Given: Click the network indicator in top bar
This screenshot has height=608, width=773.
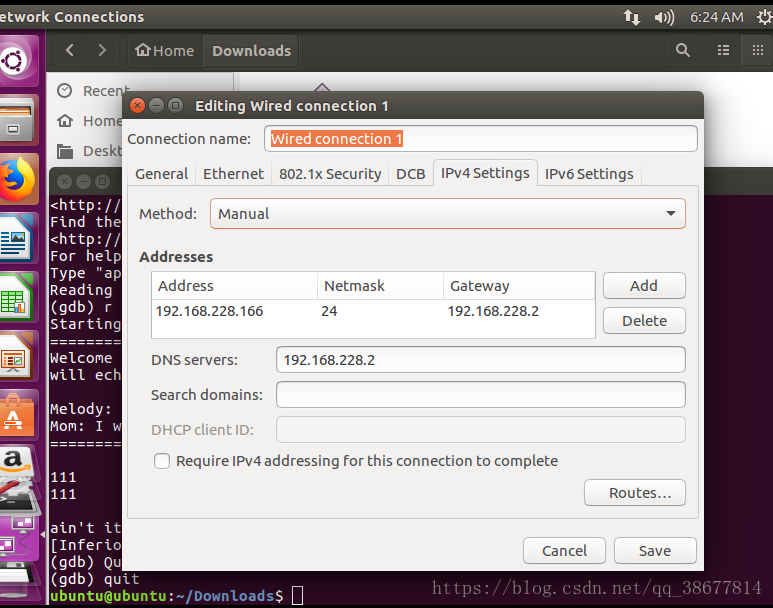Looking at the screenshot, I should (632, 18).
